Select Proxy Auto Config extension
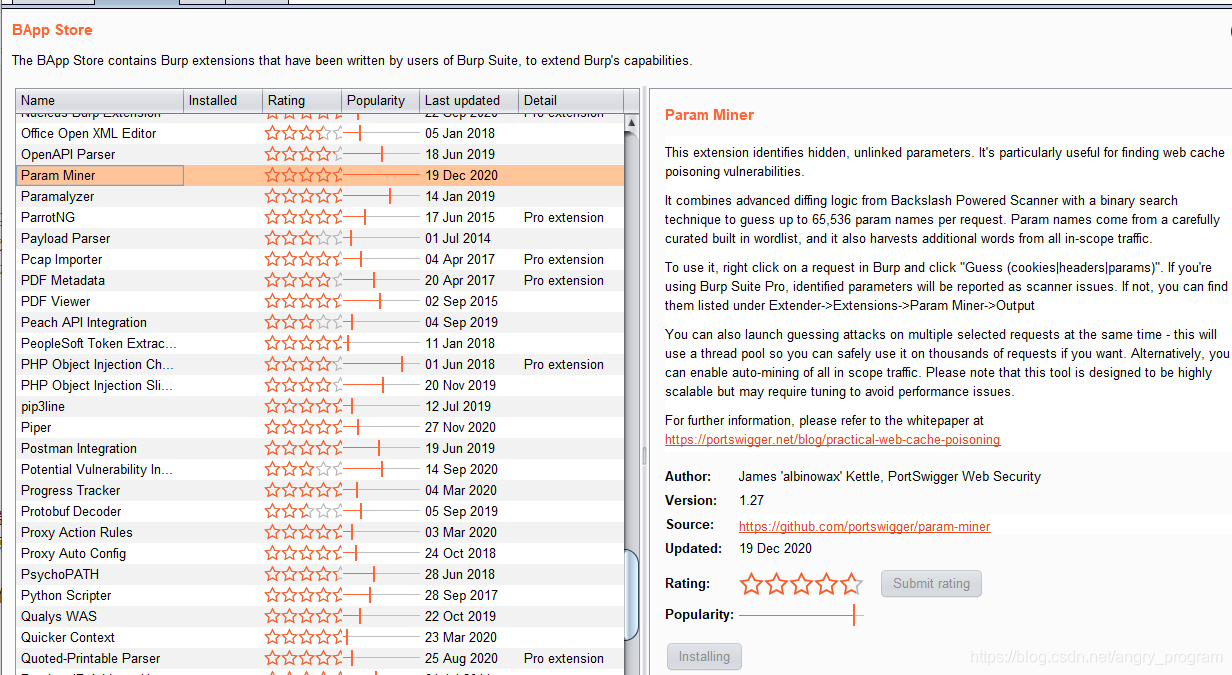Screen dimensions: 1232x675 [x=320, y=553]
